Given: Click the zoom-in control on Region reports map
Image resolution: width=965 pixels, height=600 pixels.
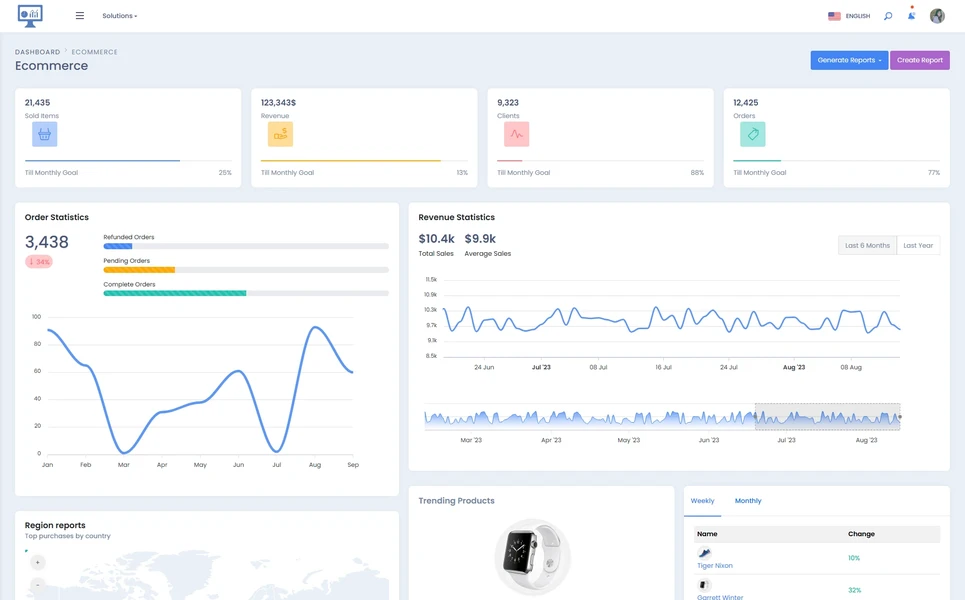Looking at the screenshot, I should click(x=36, y=562).
